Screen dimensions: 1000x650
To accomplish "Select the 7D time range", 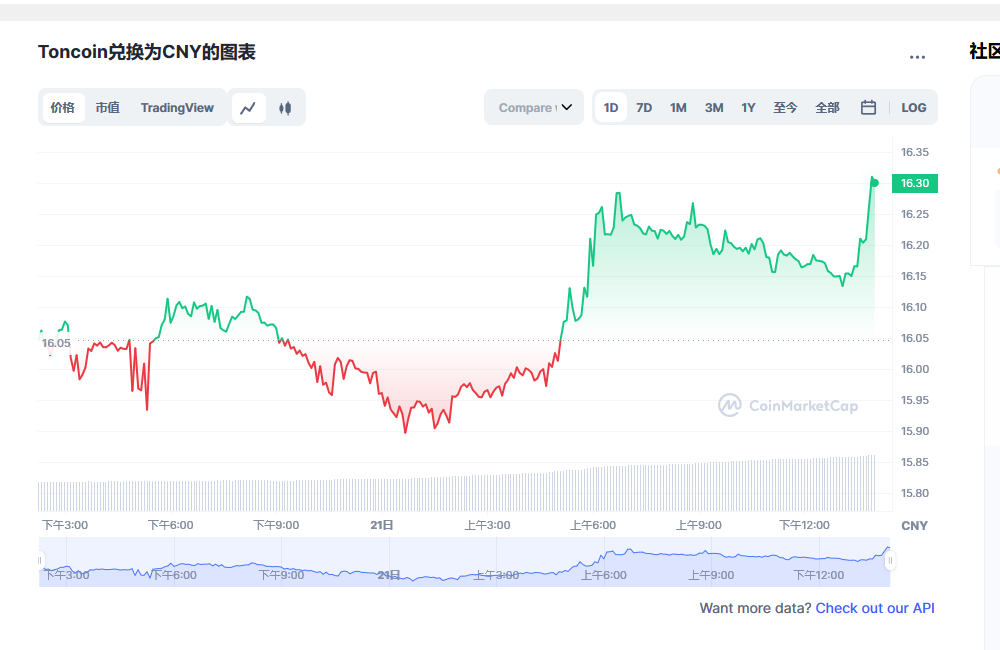I will [644, 108].
